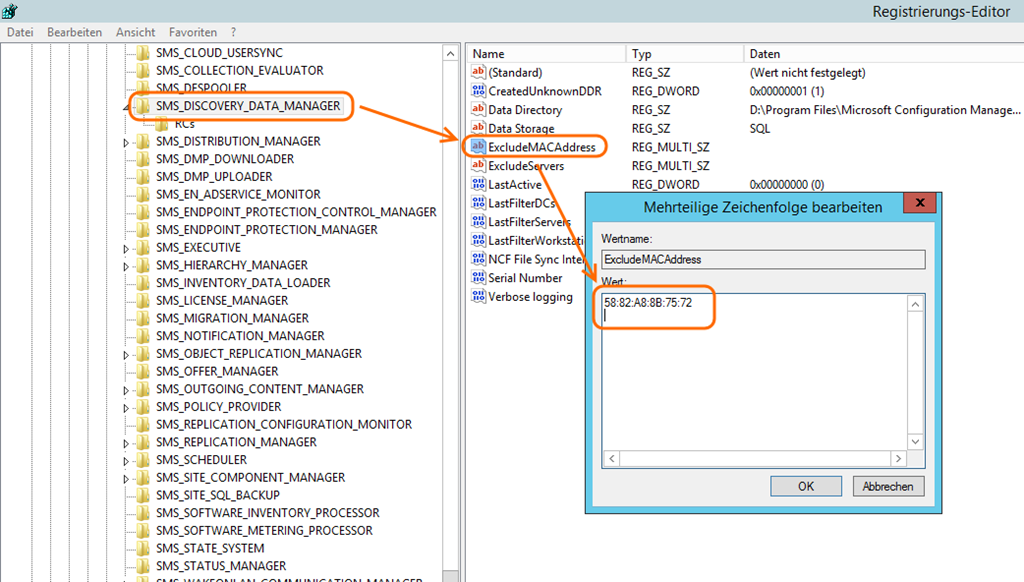1024x582 pixels.
Task: Click the ExcludeServers value icon
Action: (478, 166)
